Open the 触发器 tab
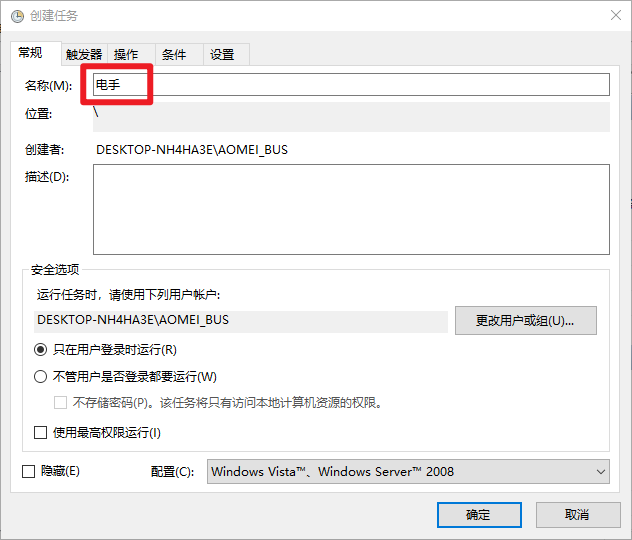 click(84, 54)
